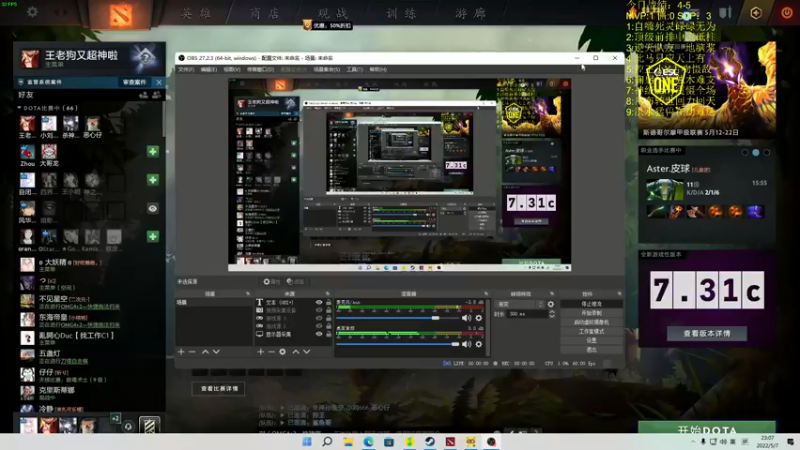800x450 pixels.
Task: Undock the 场景 panel with its float icon
Action: pos(248,294)
